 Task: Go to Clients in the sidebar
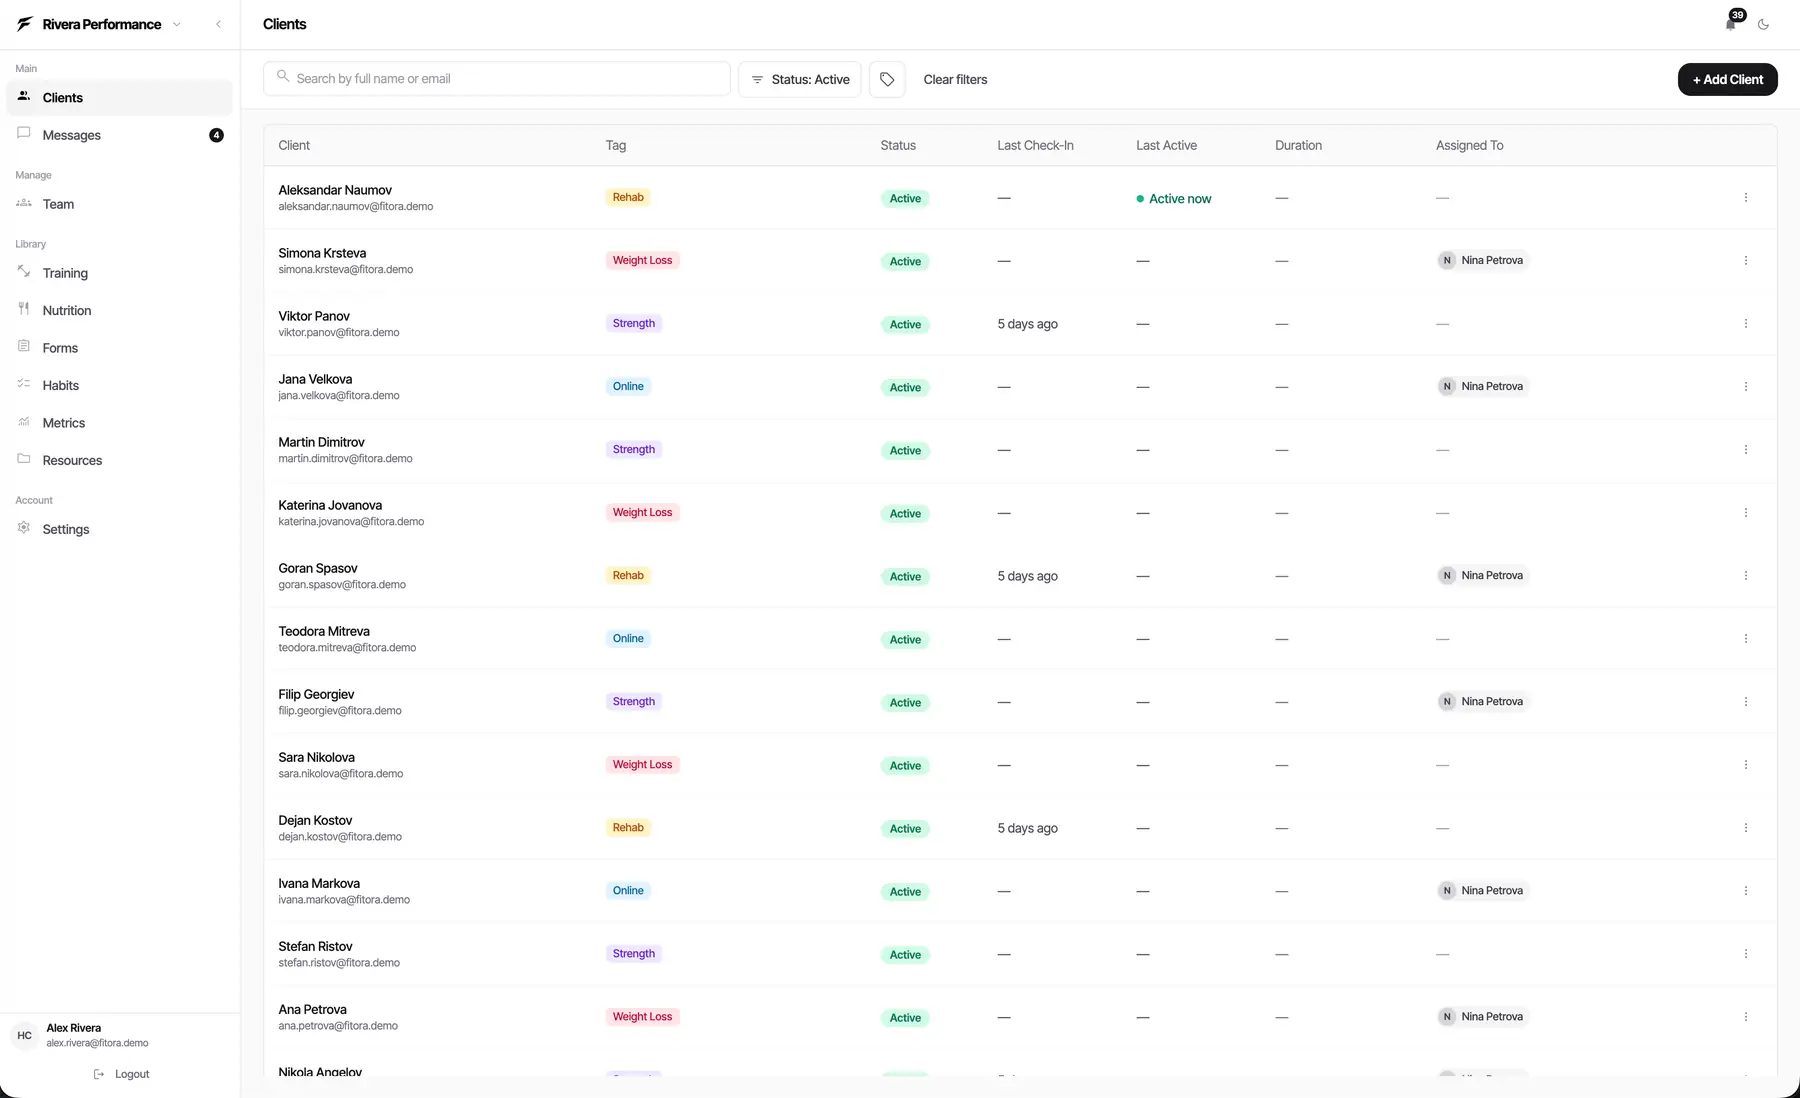[x=119, y=97]
